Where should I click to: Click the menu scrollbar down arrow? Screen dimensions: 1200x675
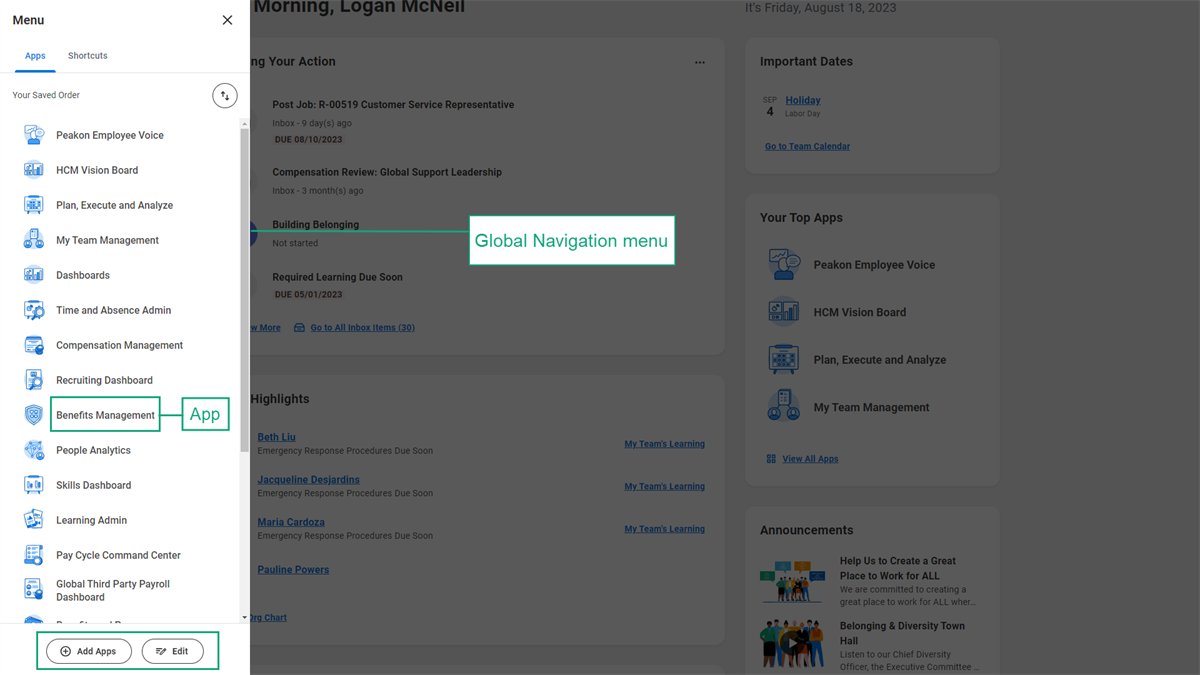coord(244,618)
